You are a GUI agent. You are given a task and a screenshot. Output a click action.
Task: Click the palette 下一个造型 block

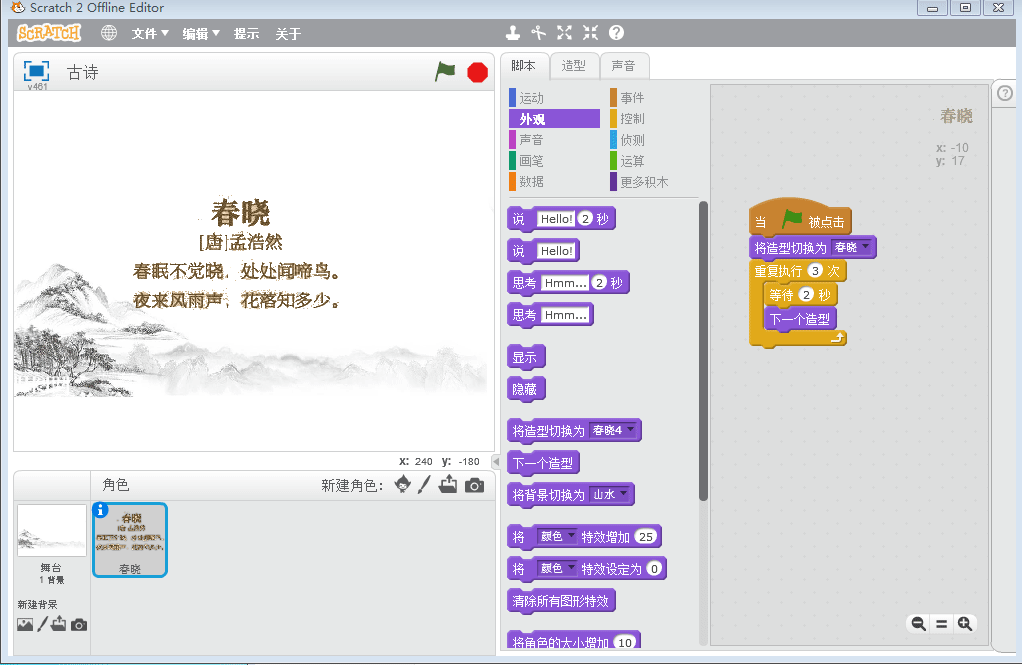[x=542, y=463]
